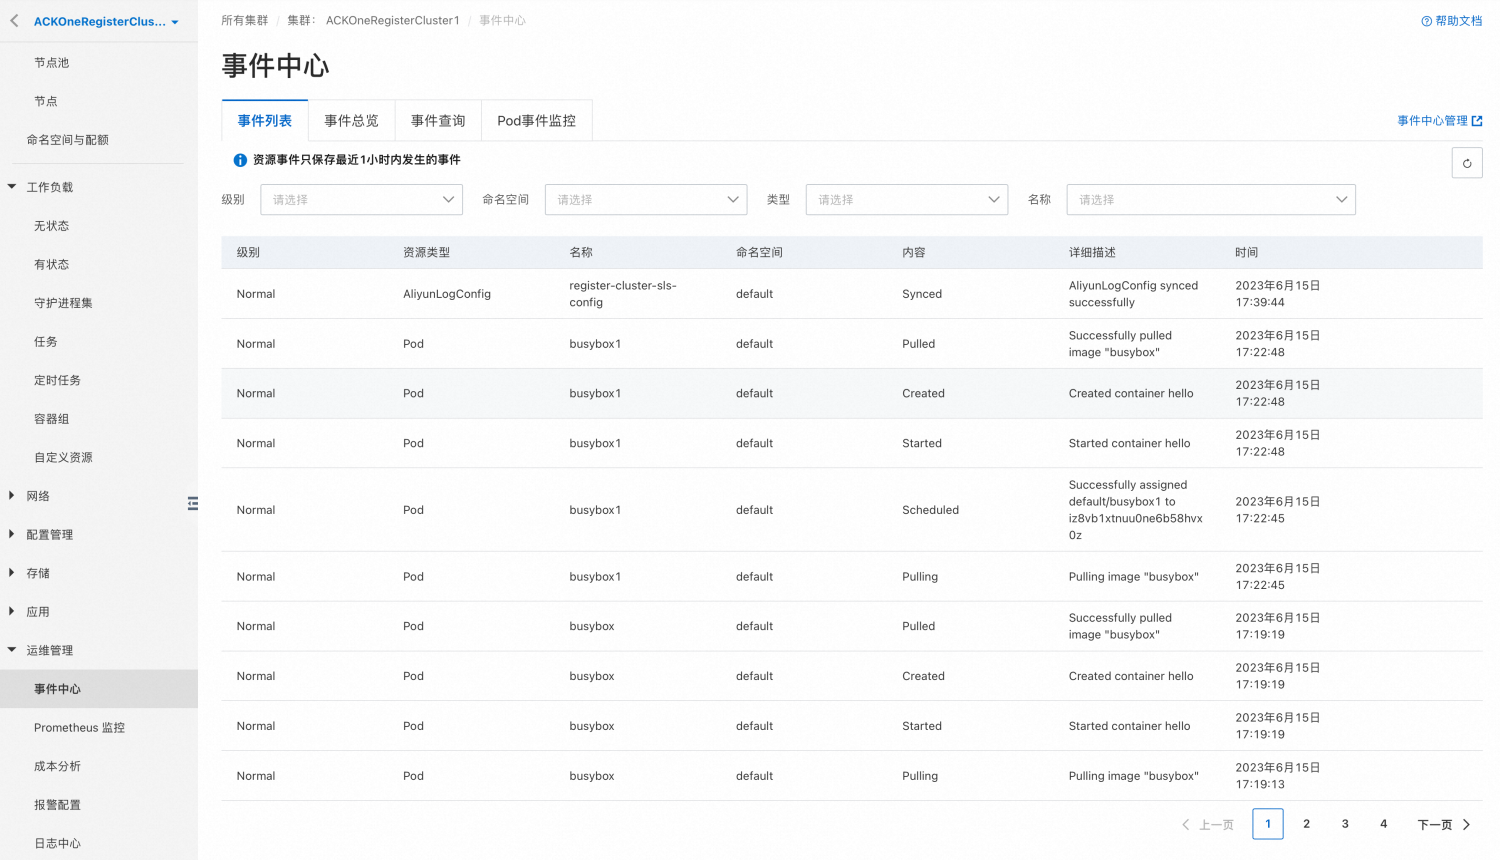Click the sidebar collapse handle icon
The height and width of the screenshot is (860, 1500).
(x=192, y=503)
